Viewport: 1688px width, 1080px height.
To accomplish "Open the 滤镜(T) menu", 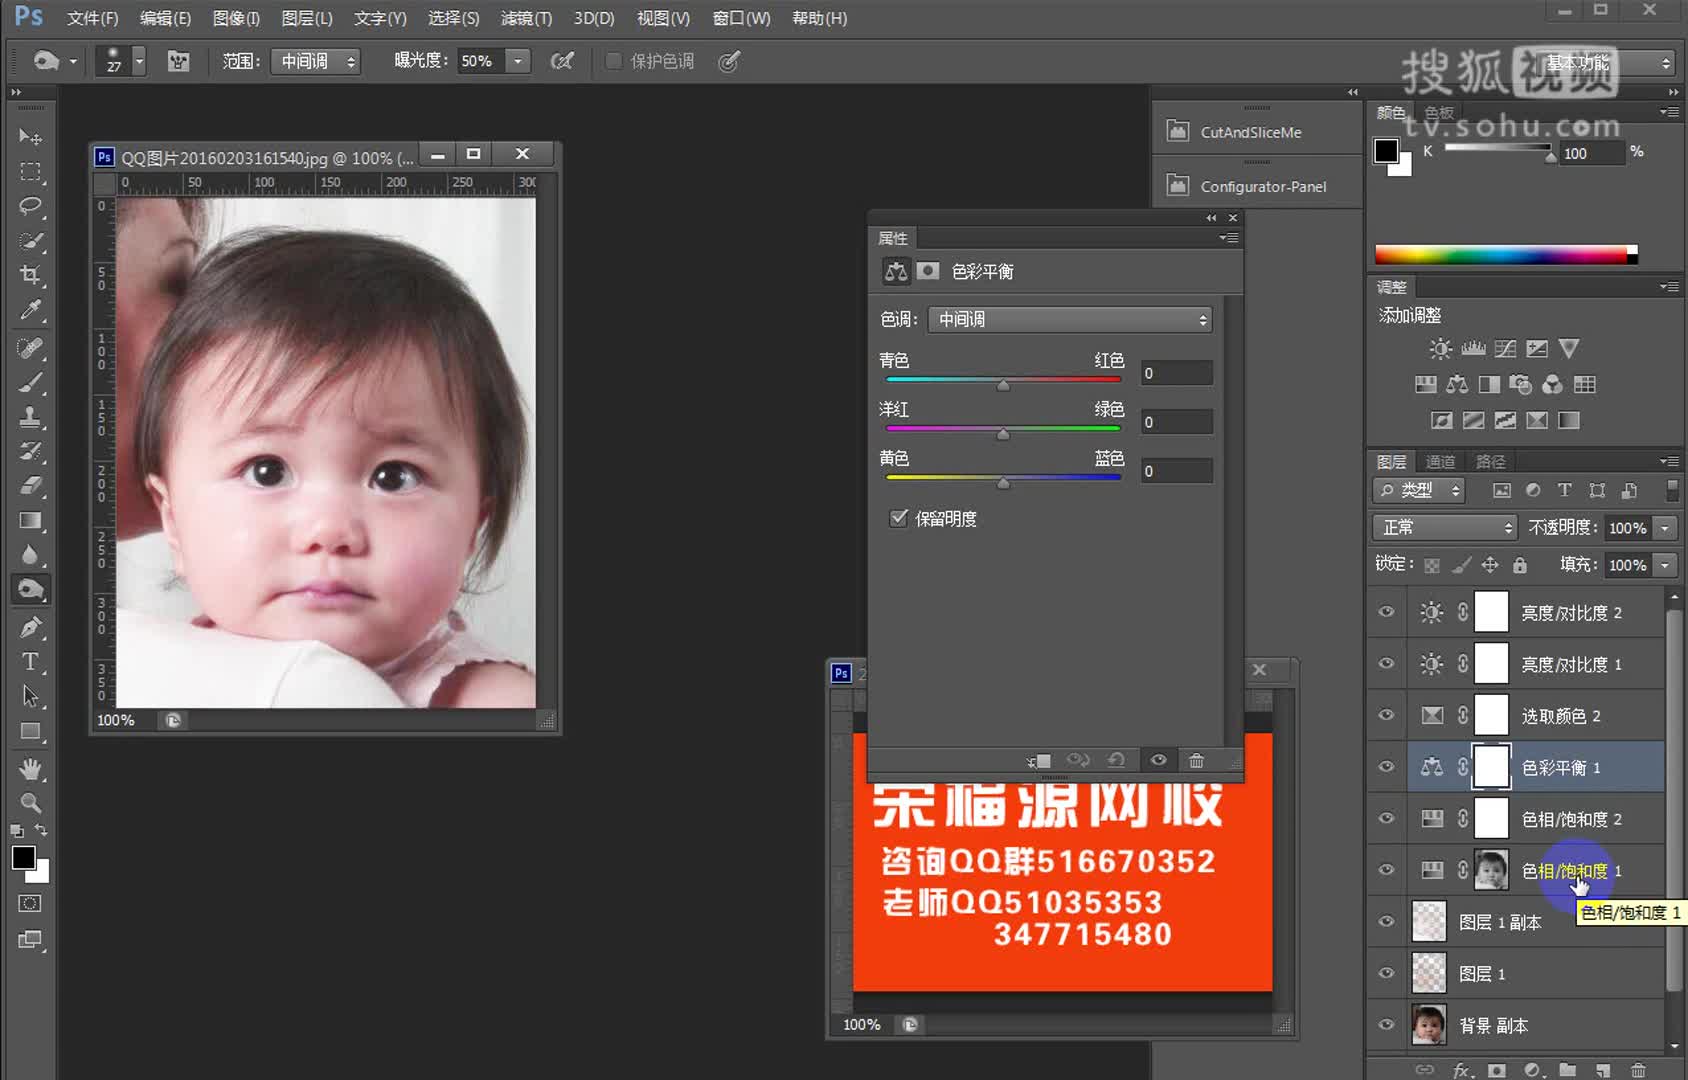I will (x=526, y=18).
